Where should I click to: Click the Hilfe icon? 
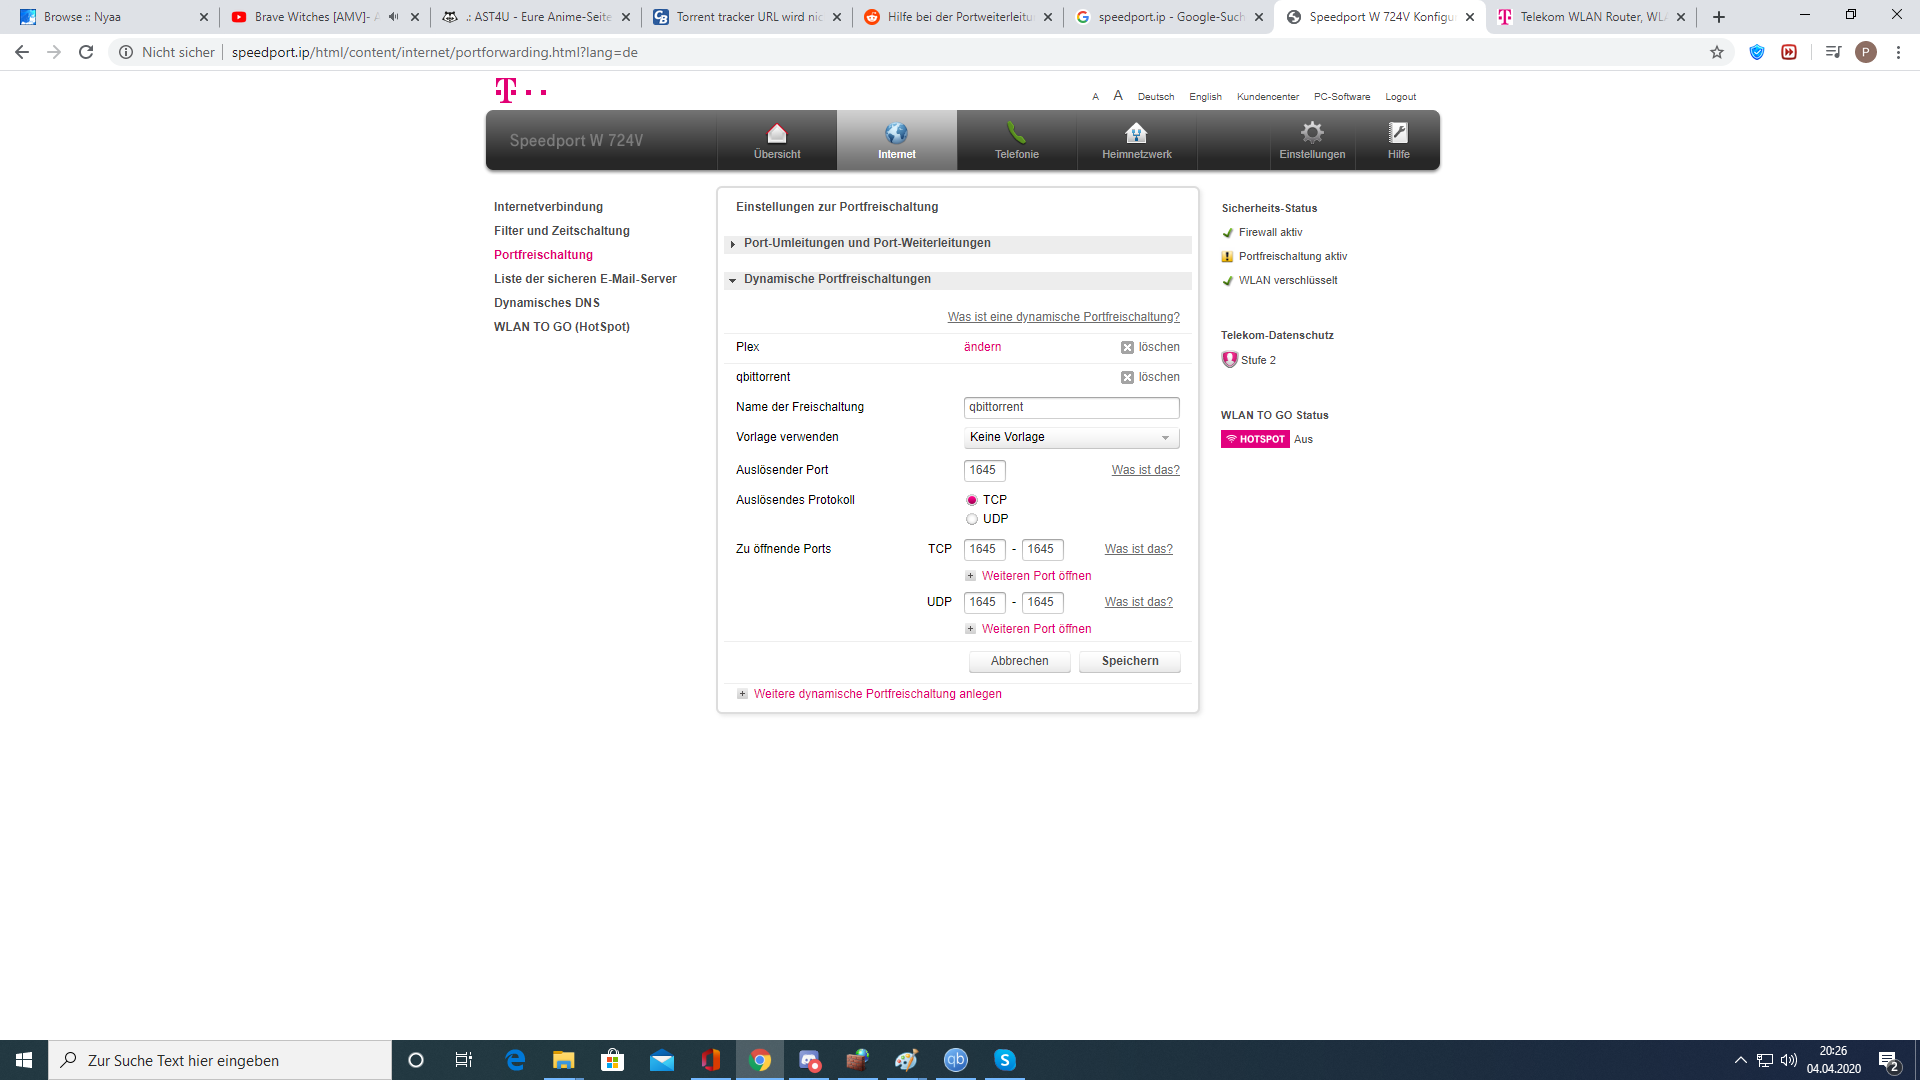click(1398, 134)
